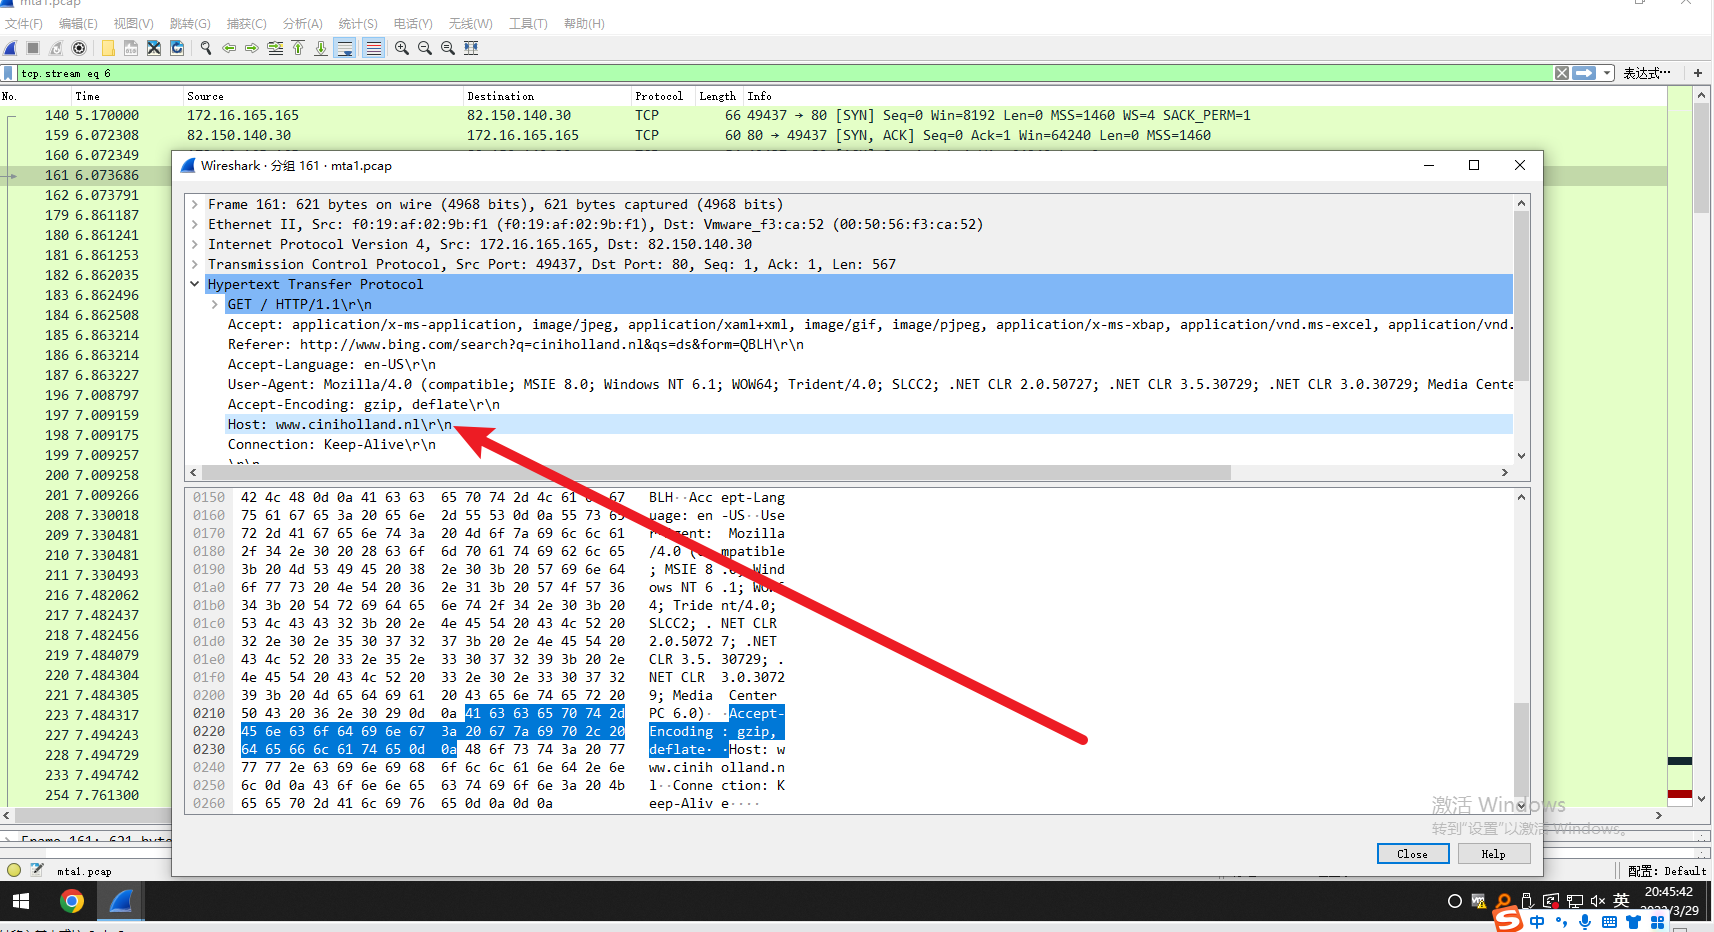Click the 表达式 expression button

click(1646, 73)
